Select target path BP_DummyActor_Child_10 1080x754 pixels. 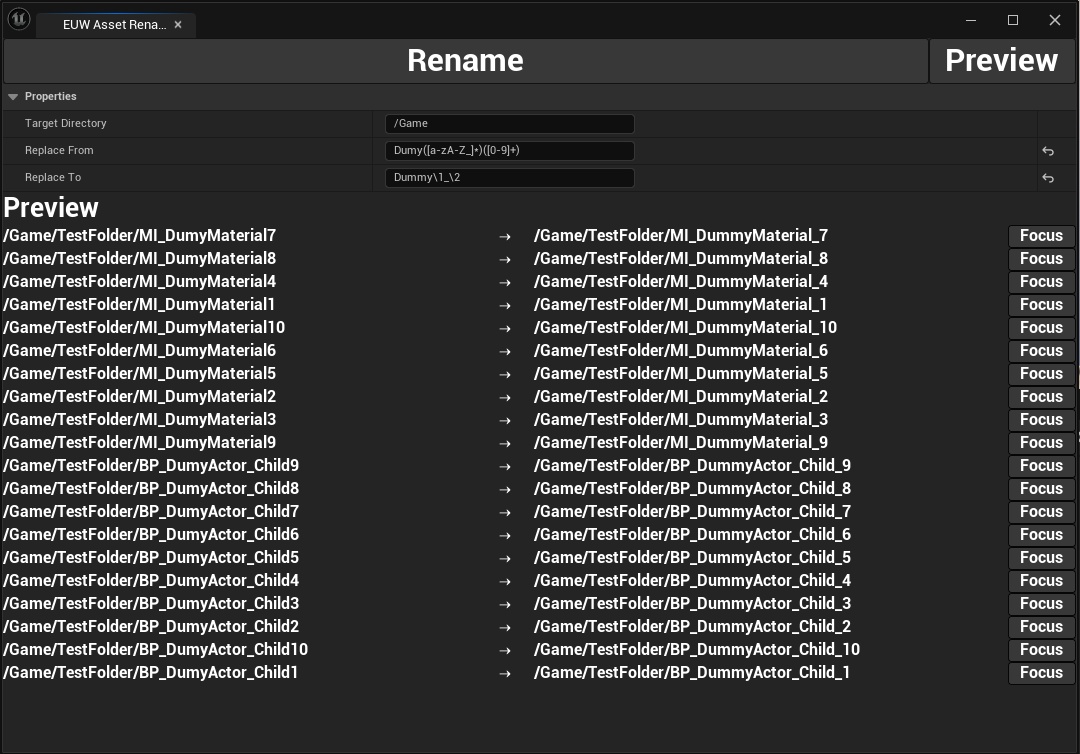click(x=696, y=649)
